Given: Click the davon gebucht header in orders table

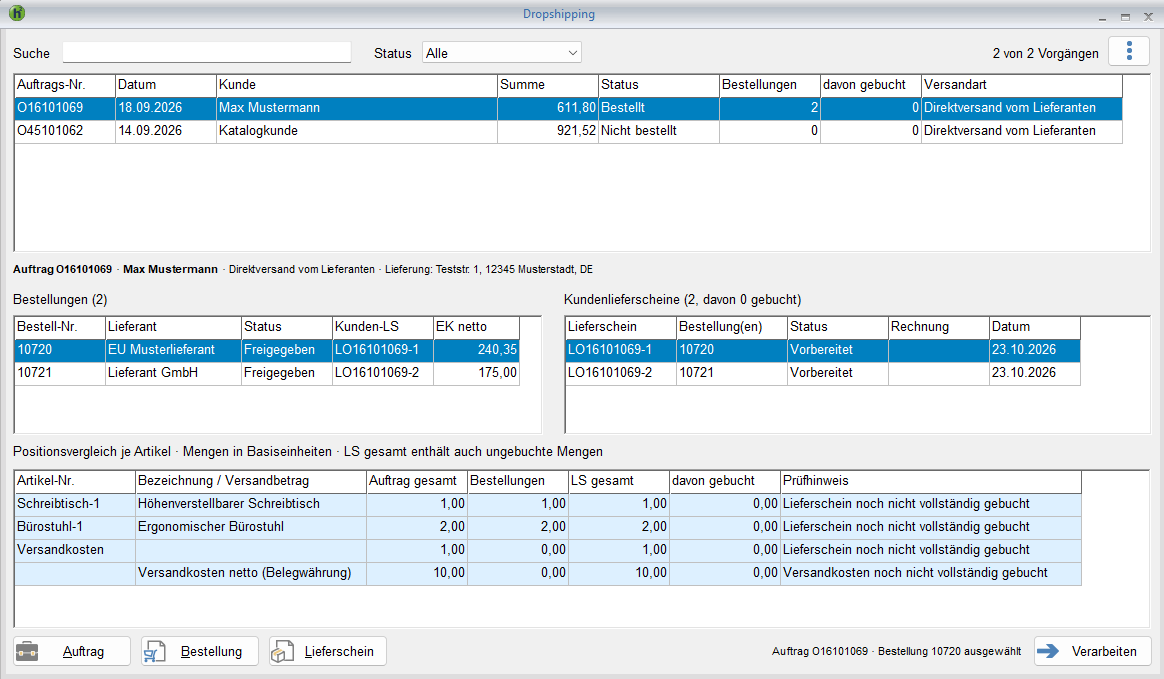Looking at the screenshot, I should click(x=871, y=85).
